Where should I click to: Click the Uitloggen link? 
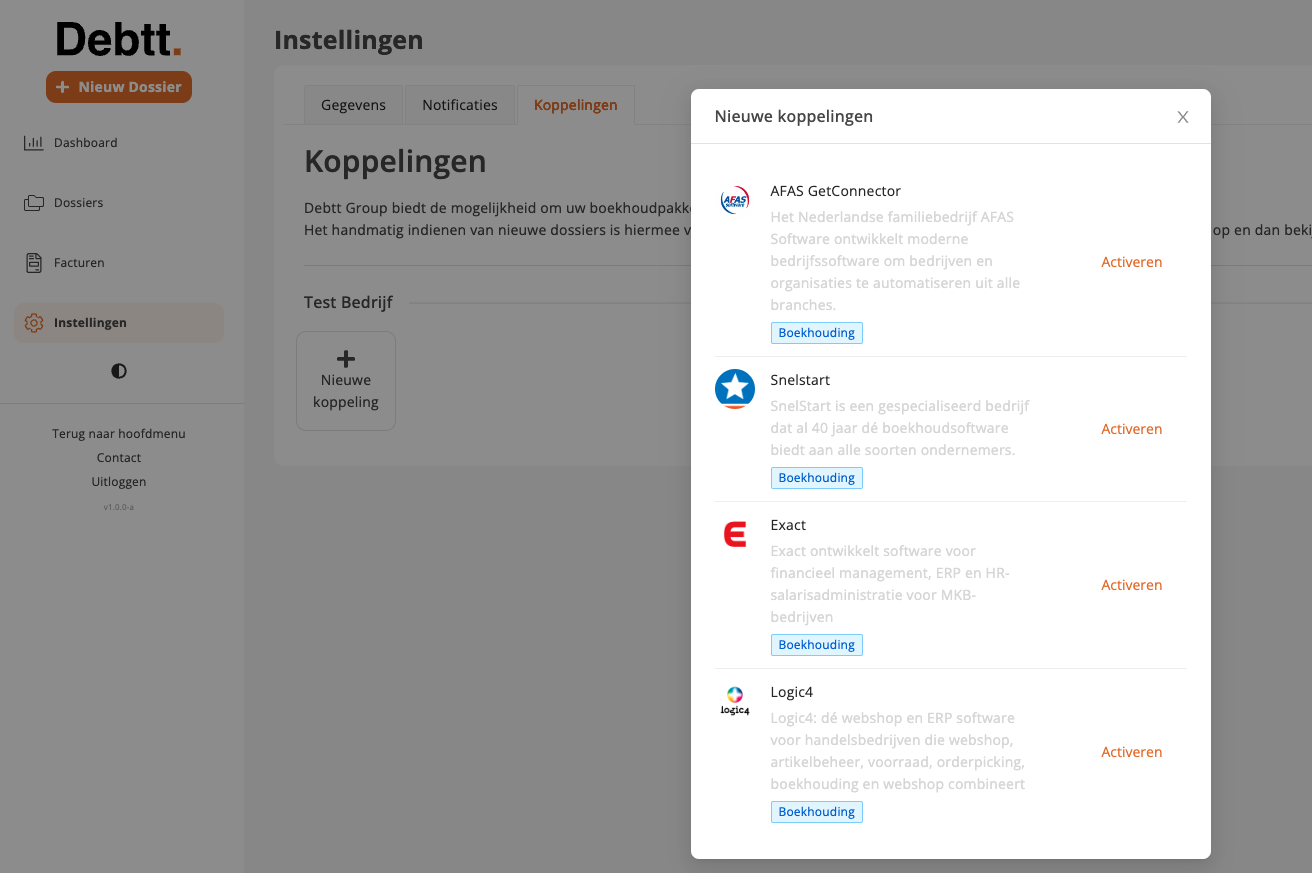pyautogui.click(x=119, y=482)
